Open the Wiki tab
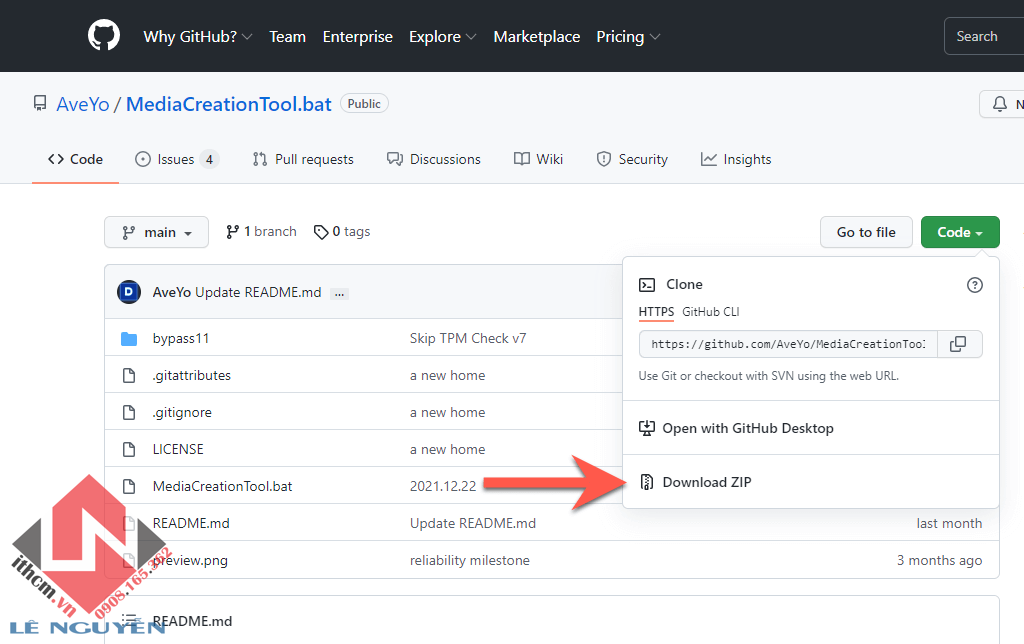 click(x=538, y=159)
